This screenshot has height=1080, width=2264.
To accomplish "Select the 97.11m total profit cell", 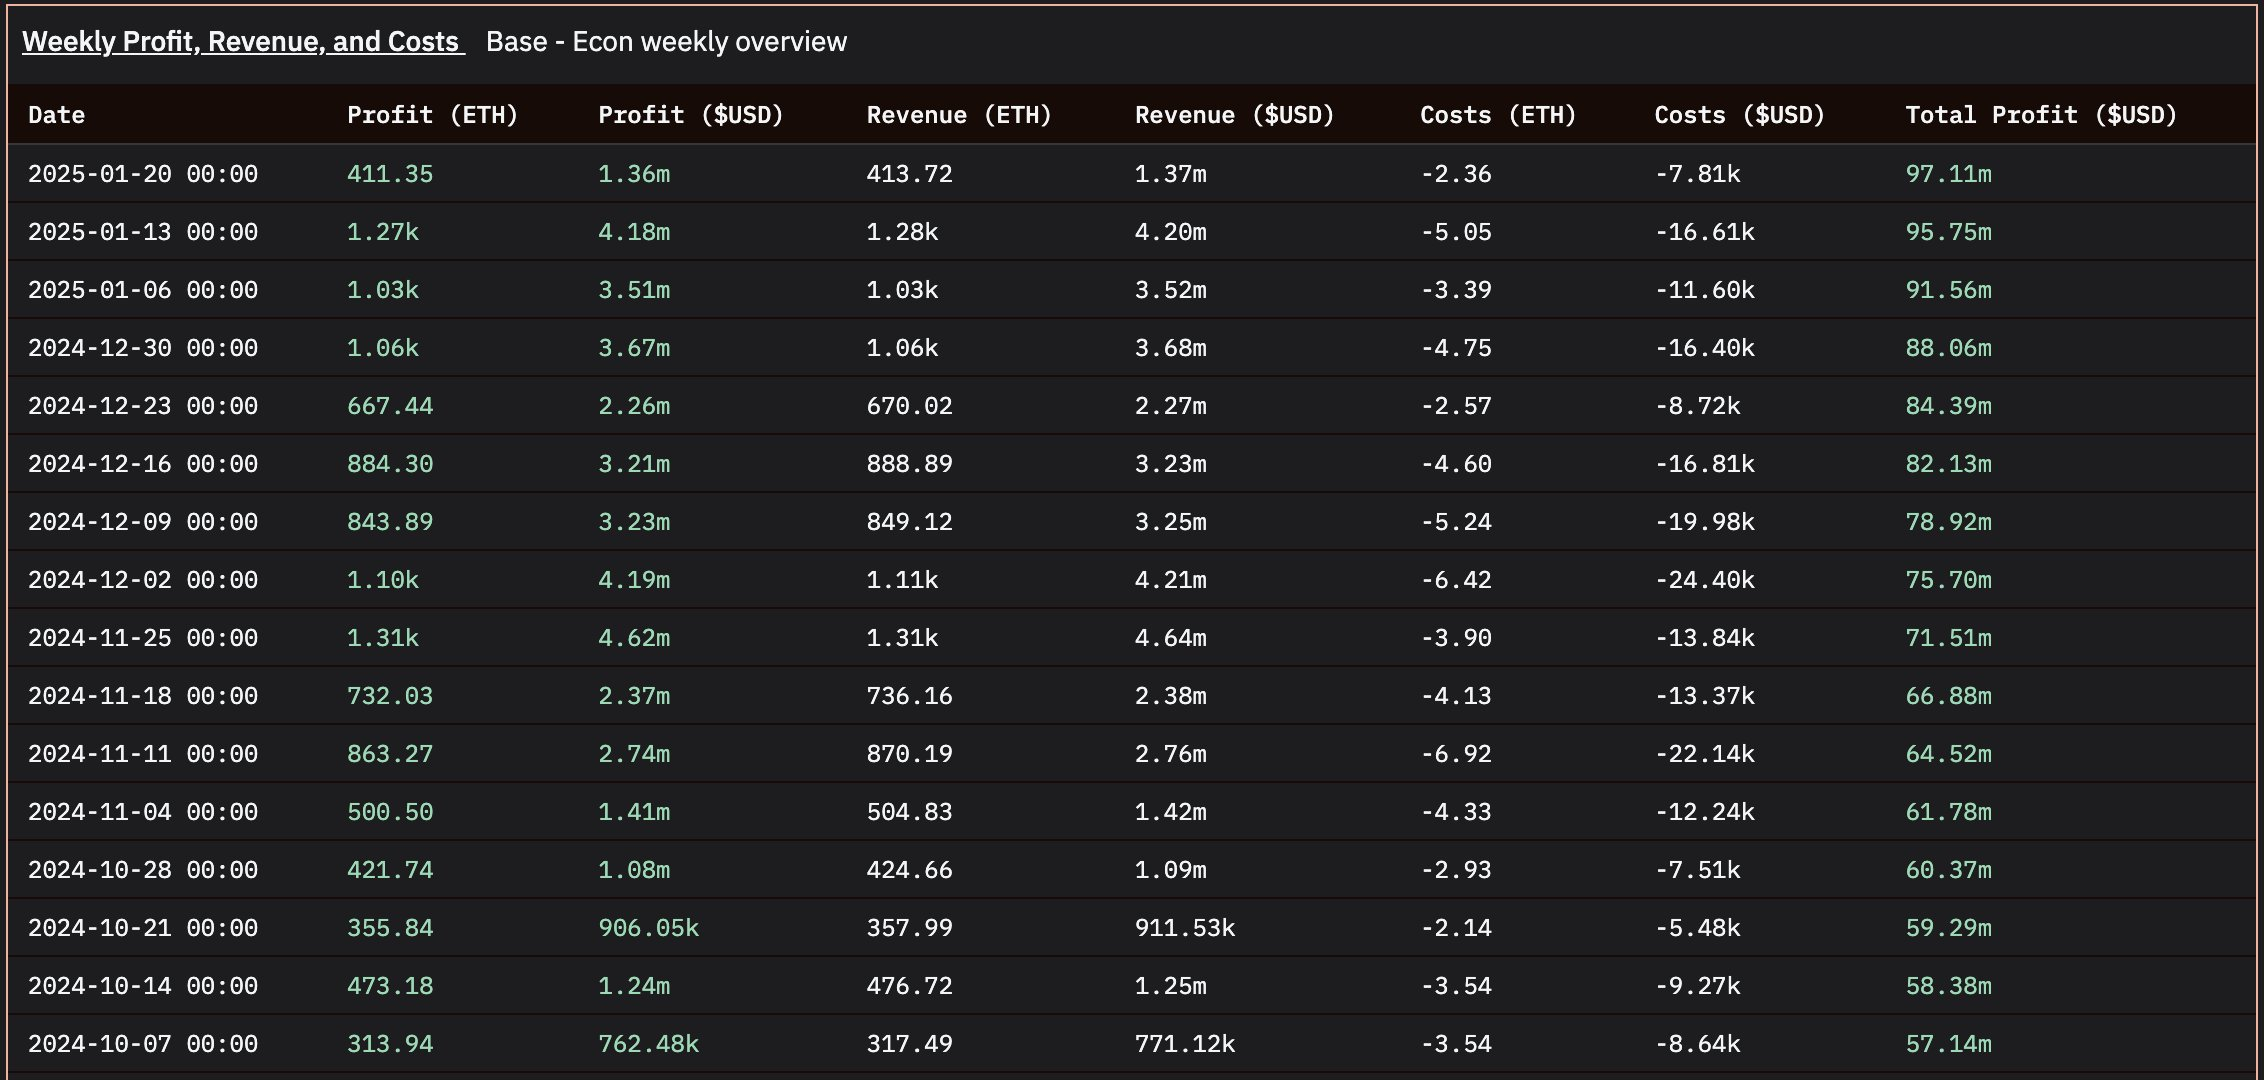I will tap(1947, 174).
